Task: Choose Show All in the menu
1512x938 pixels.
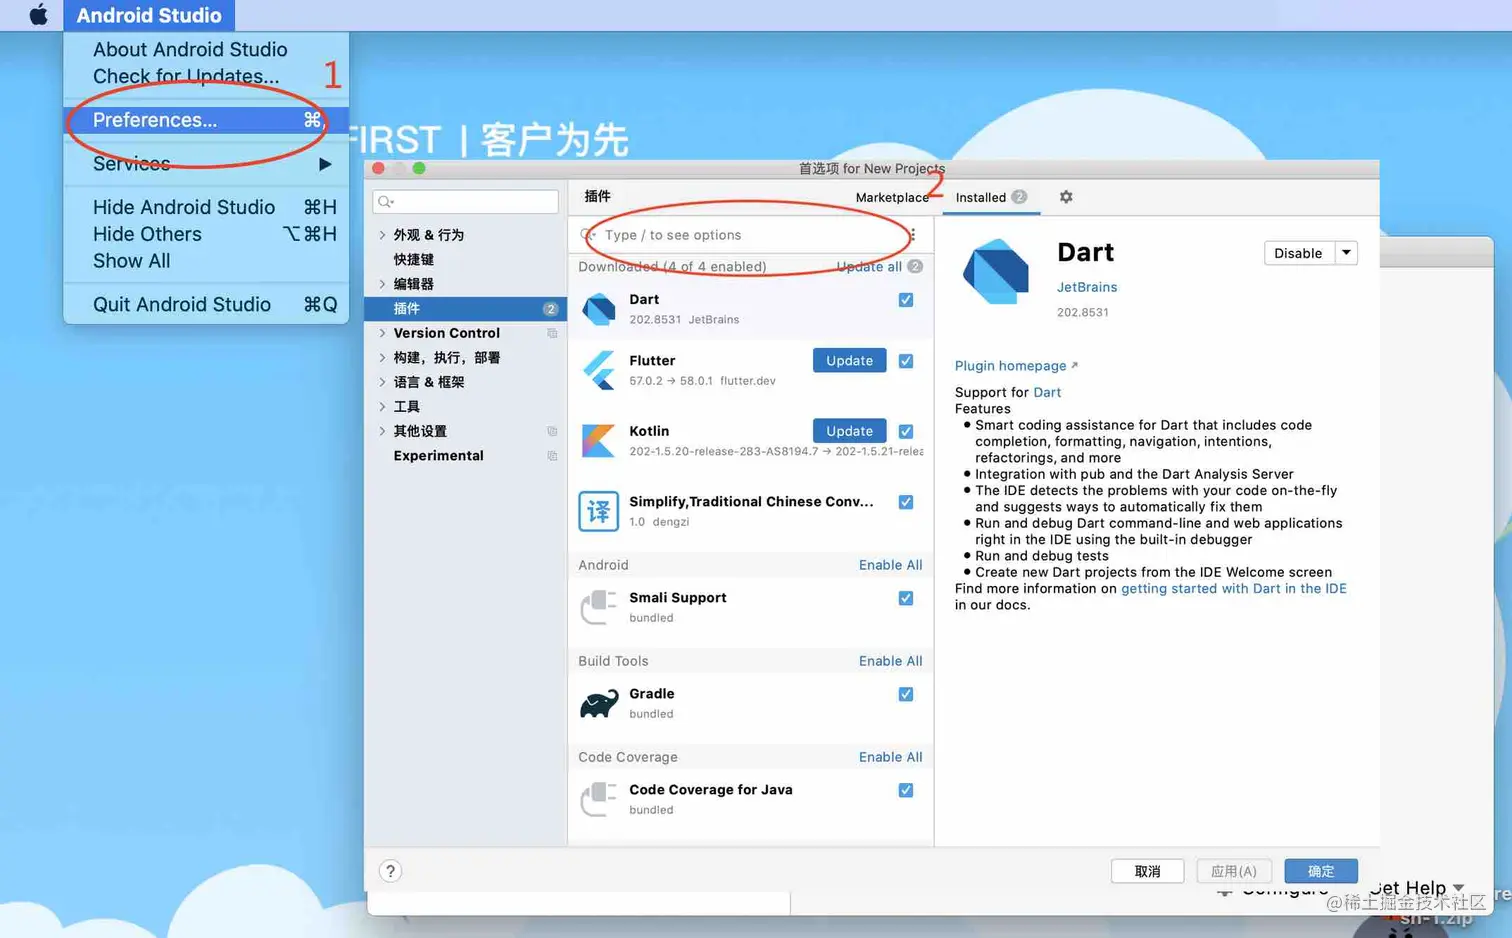Action: coord(206,261)
